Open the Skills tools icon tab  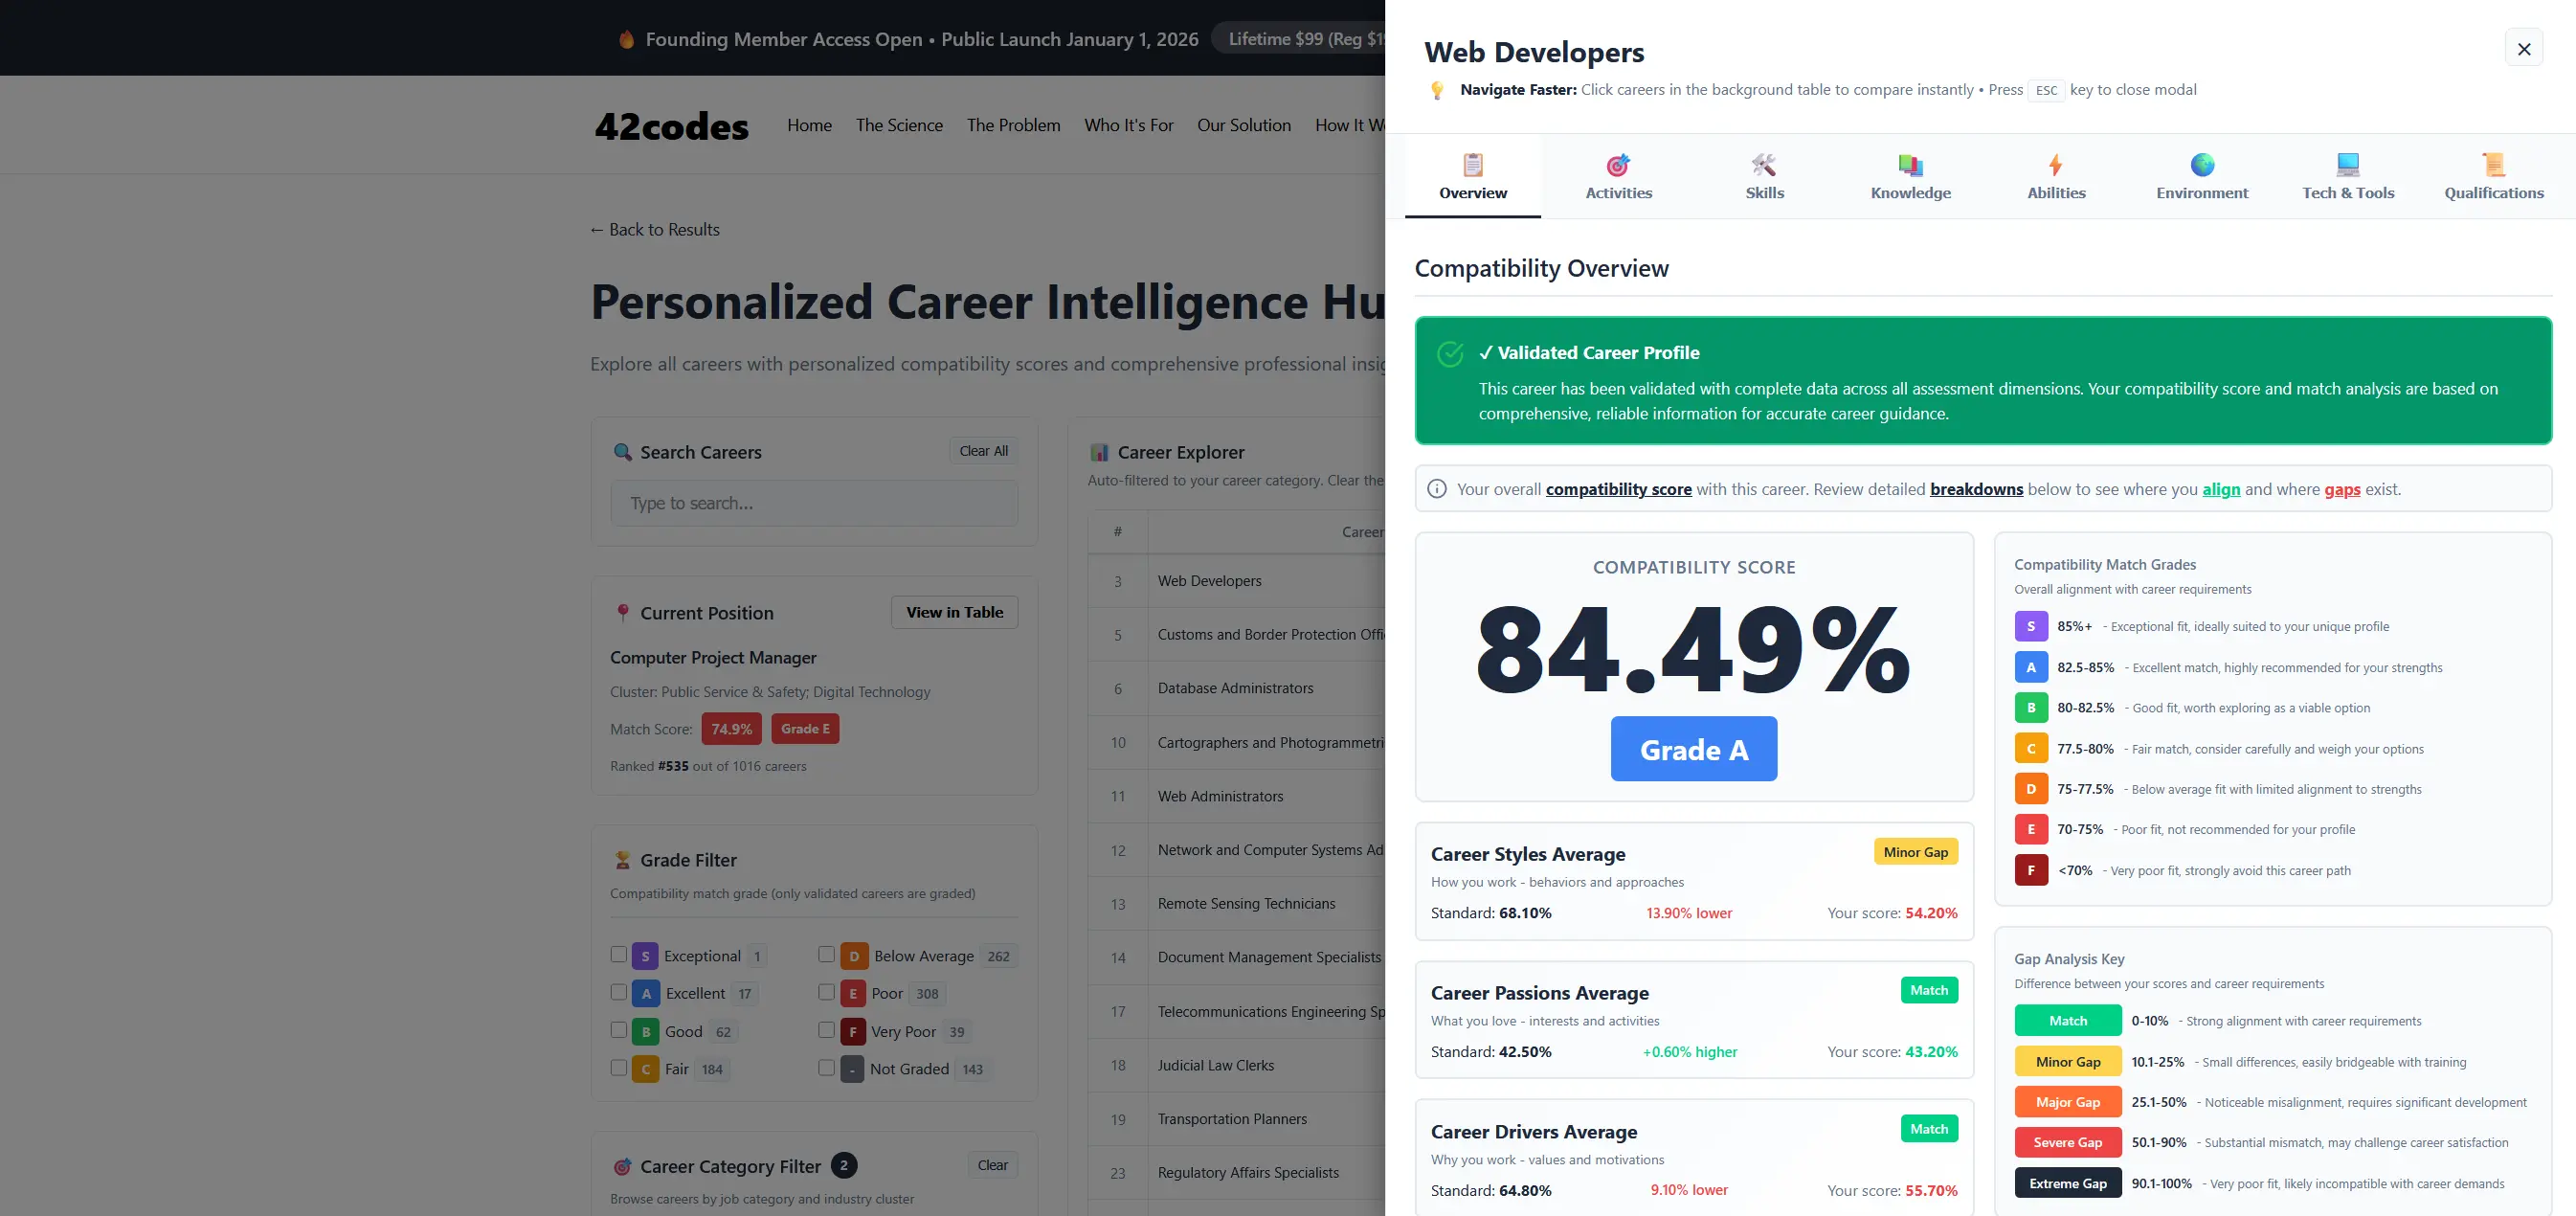[1764, 165]
